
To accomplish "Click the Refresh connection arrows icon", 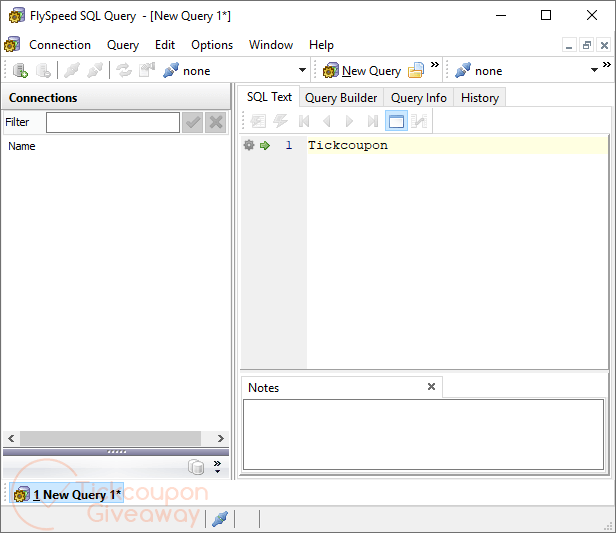I will tap(124, 71).
